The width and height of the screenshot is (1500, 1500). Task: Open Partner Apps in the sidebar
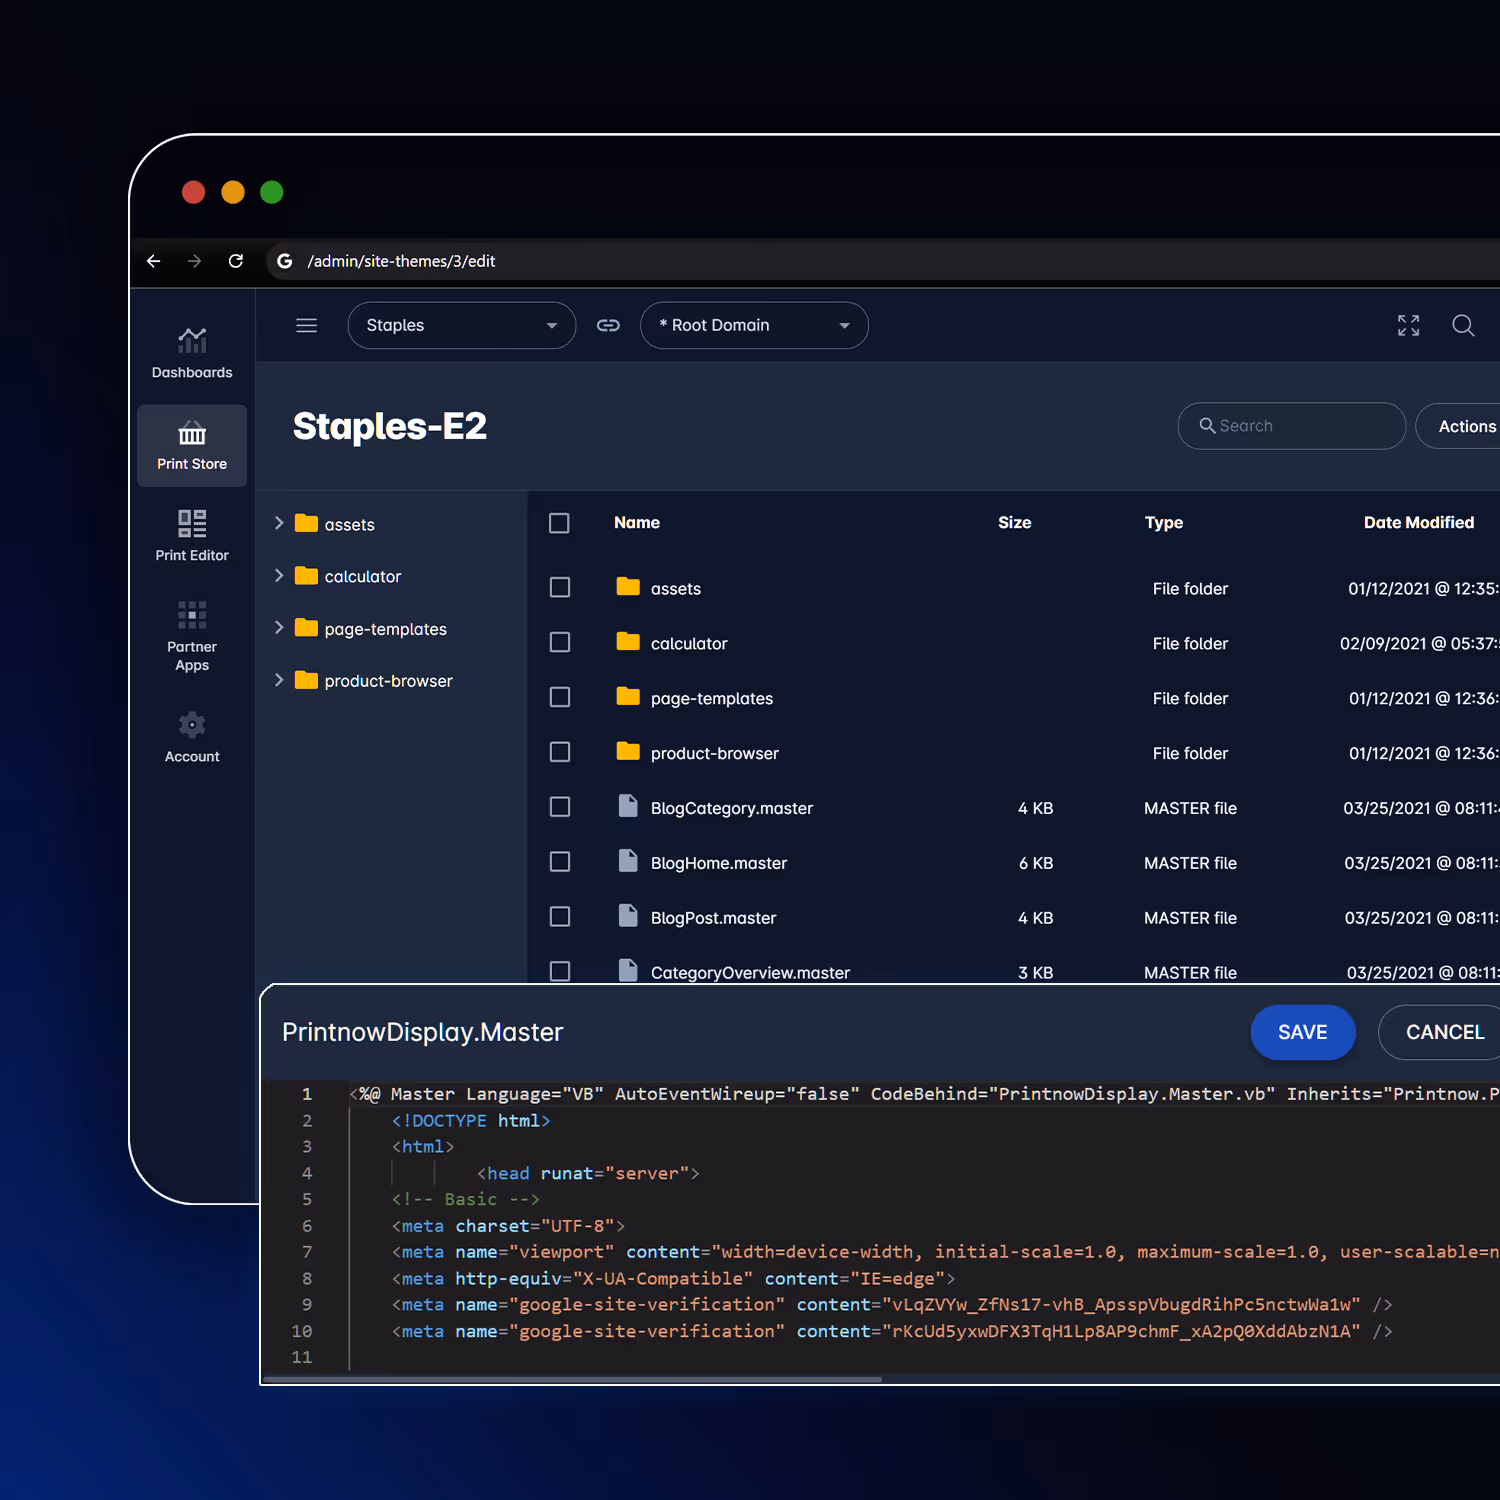(192, 637)
